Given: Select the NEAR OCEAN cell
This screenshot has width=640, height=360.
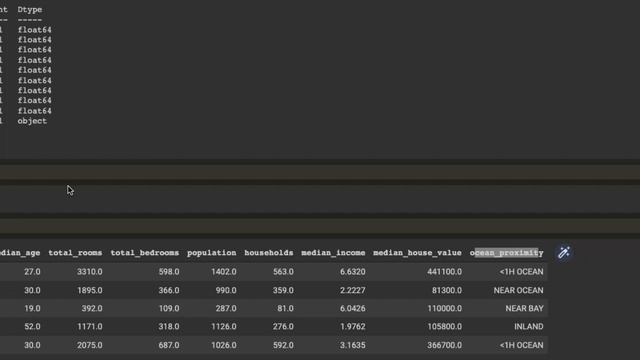Looking at the screenshot, I should point(518,290).
